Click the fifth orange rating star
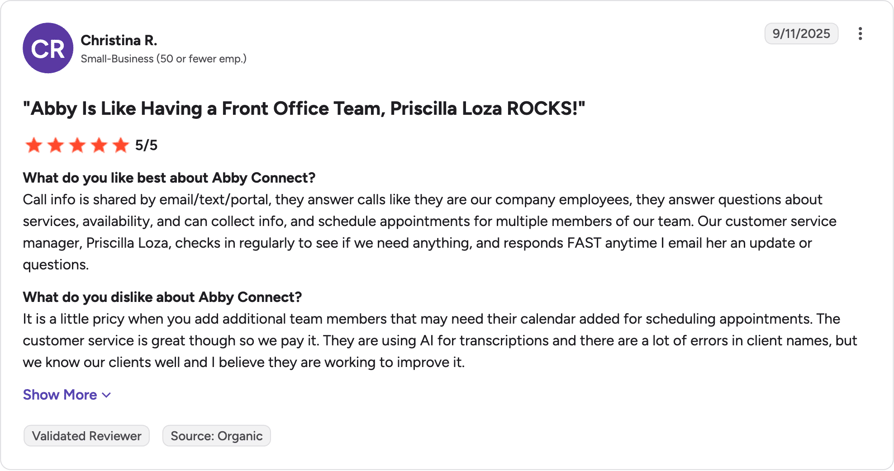The height and width of the screenshot is (471, 894). click(x=120, y=145)
